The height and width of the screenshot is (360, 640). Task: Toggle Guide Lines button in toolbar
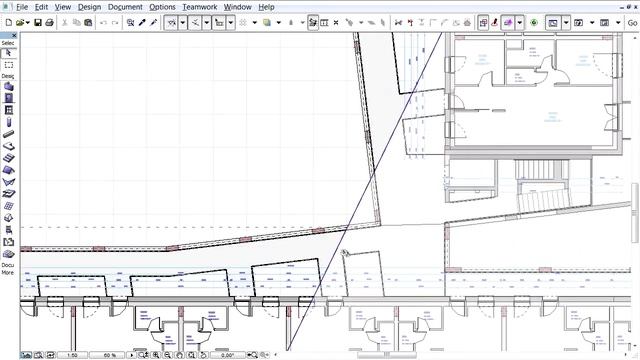pos(171,23)
